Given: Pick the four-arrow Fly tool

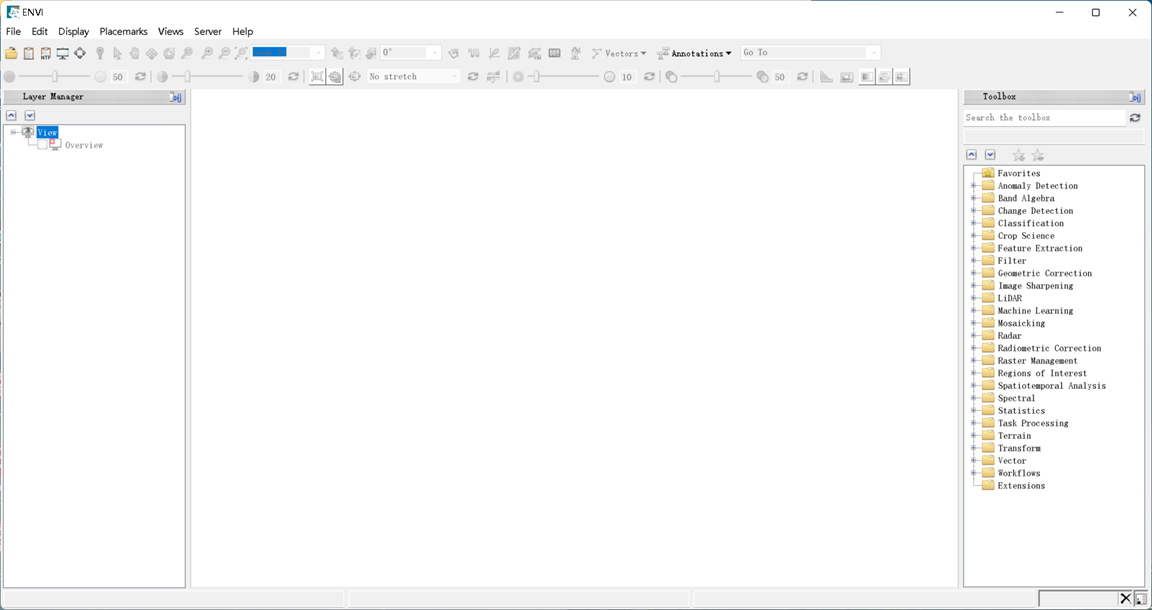Looking at the screenshot, I should click(x=151, y=53).
